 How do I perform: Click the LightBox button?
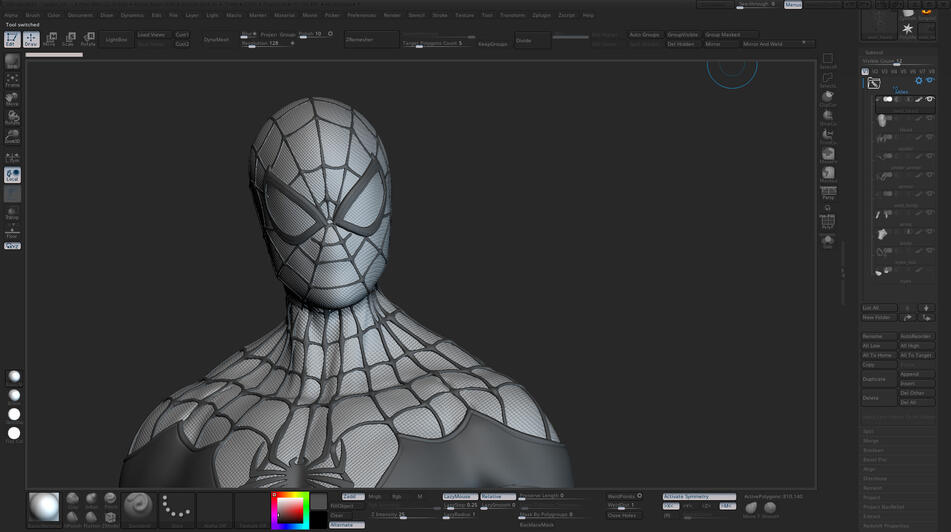coord(116,39)
